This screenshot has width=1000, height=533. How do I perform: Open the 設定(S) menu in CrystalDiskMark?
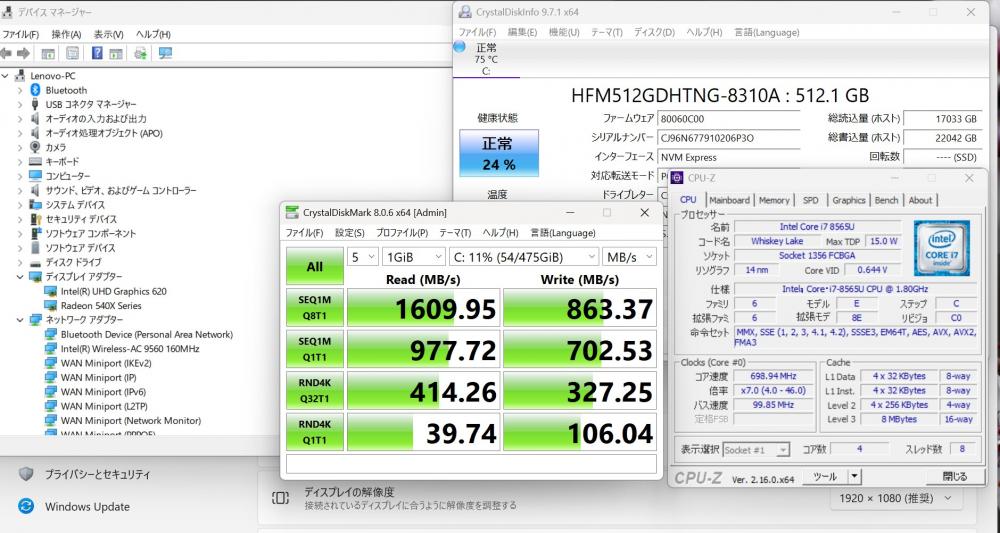point(350,233)
